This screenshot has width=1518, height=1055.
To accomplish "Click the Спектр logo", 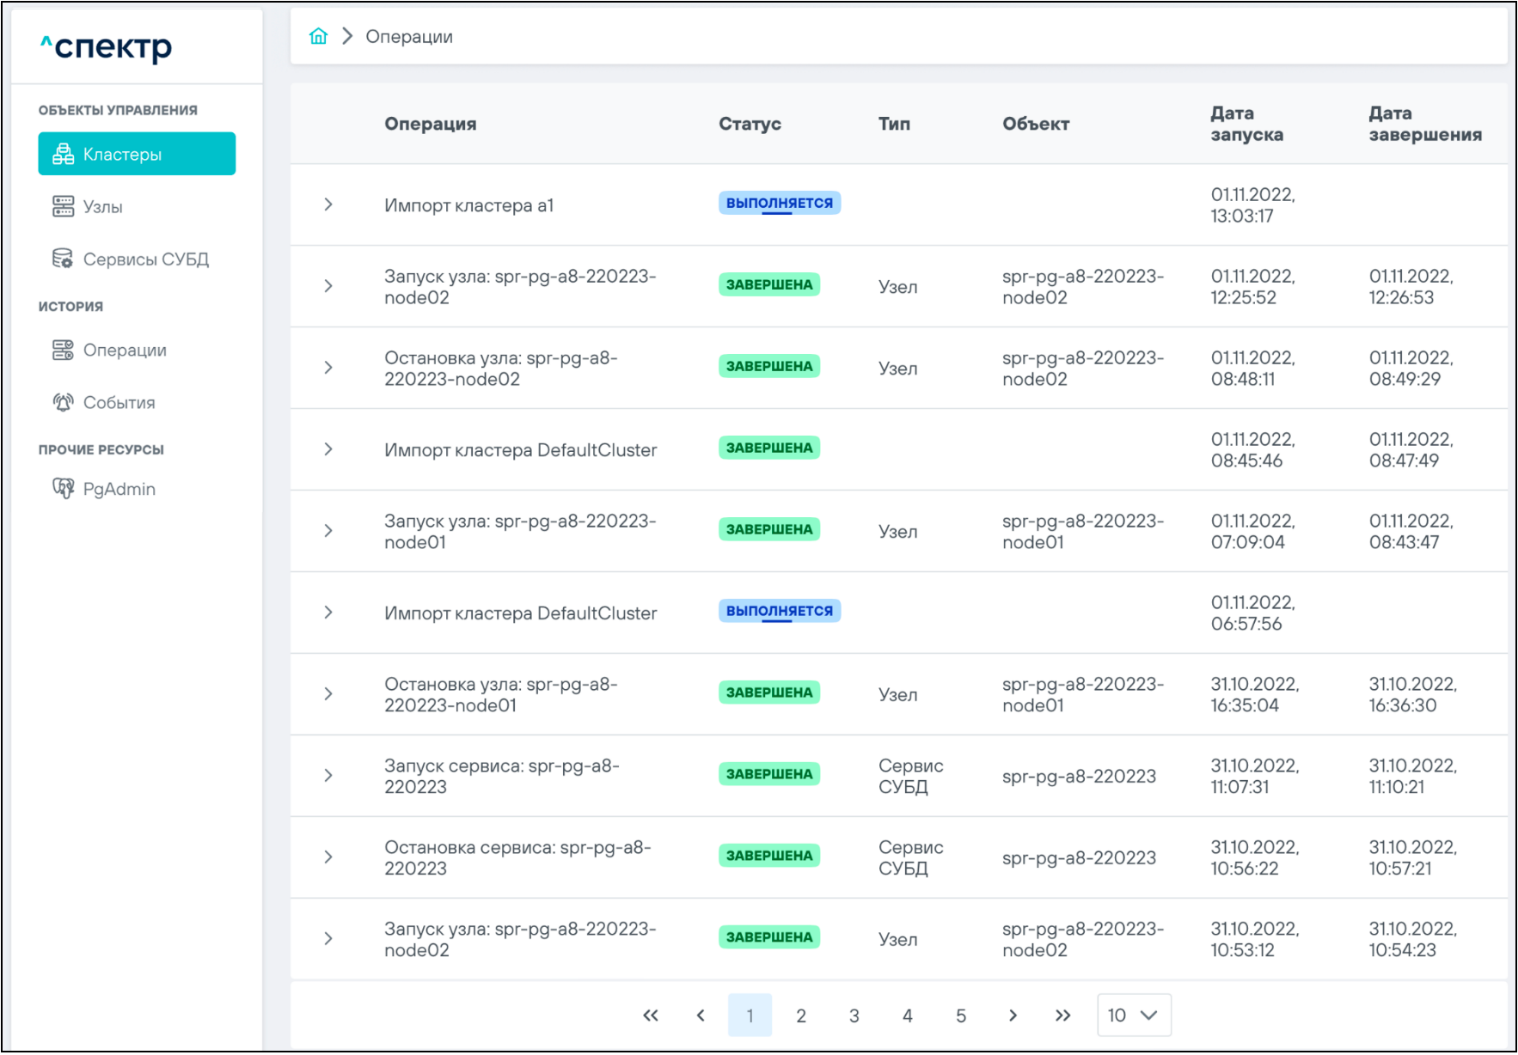I will (106, 47).
